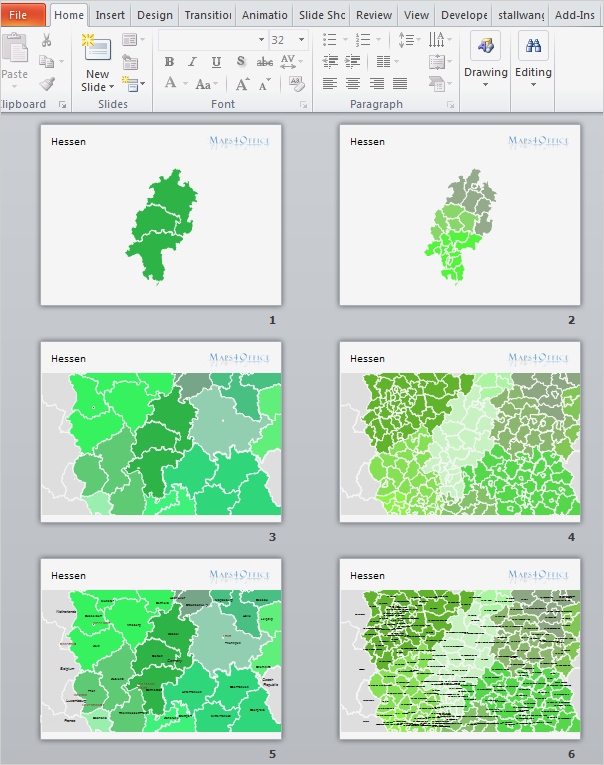Image resolution: width=604 pixels, height=765 pixels.
Task: Click the Font Color icon
Action: pyautogui.click(x=170, y=83)
